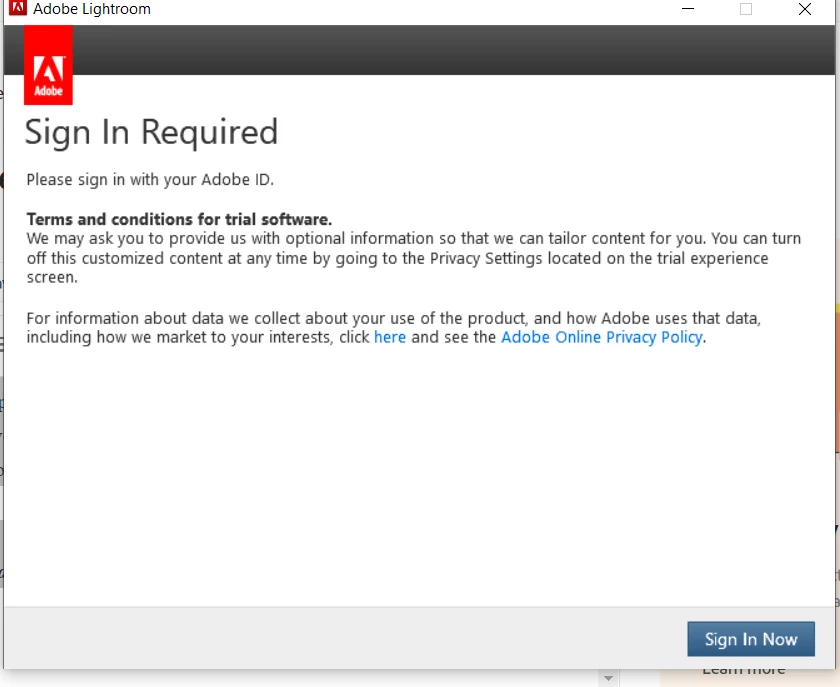This screenshot has height=687, width=840.
Task: Click the Adobe Lightroom title bar icon
Action: (x=18, y=8)
